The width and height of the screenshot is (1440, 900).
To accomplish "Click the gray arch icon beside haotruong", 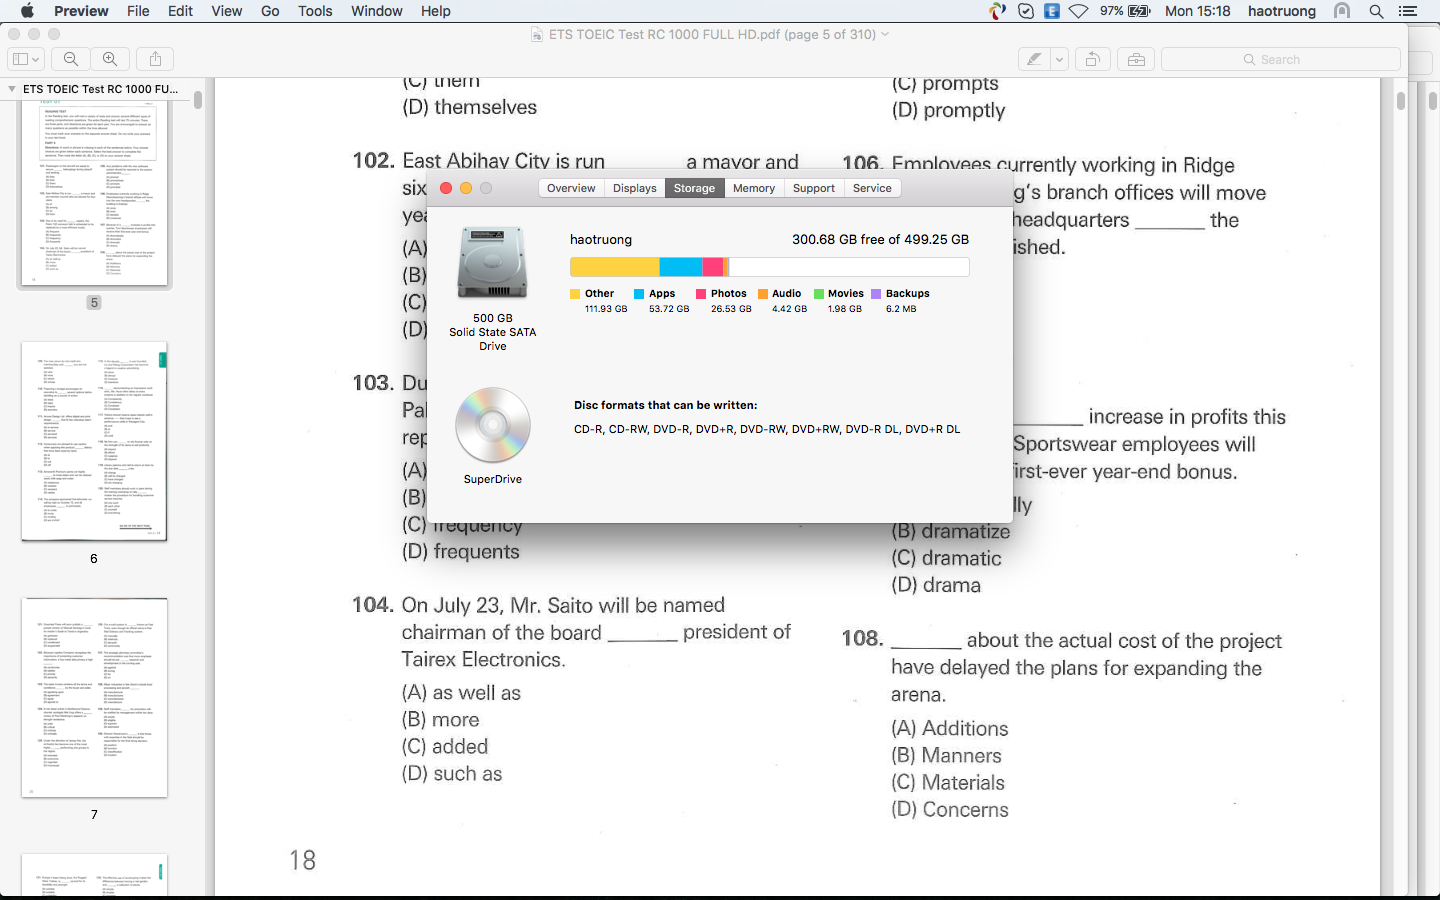I will [x=1342, y=11].
